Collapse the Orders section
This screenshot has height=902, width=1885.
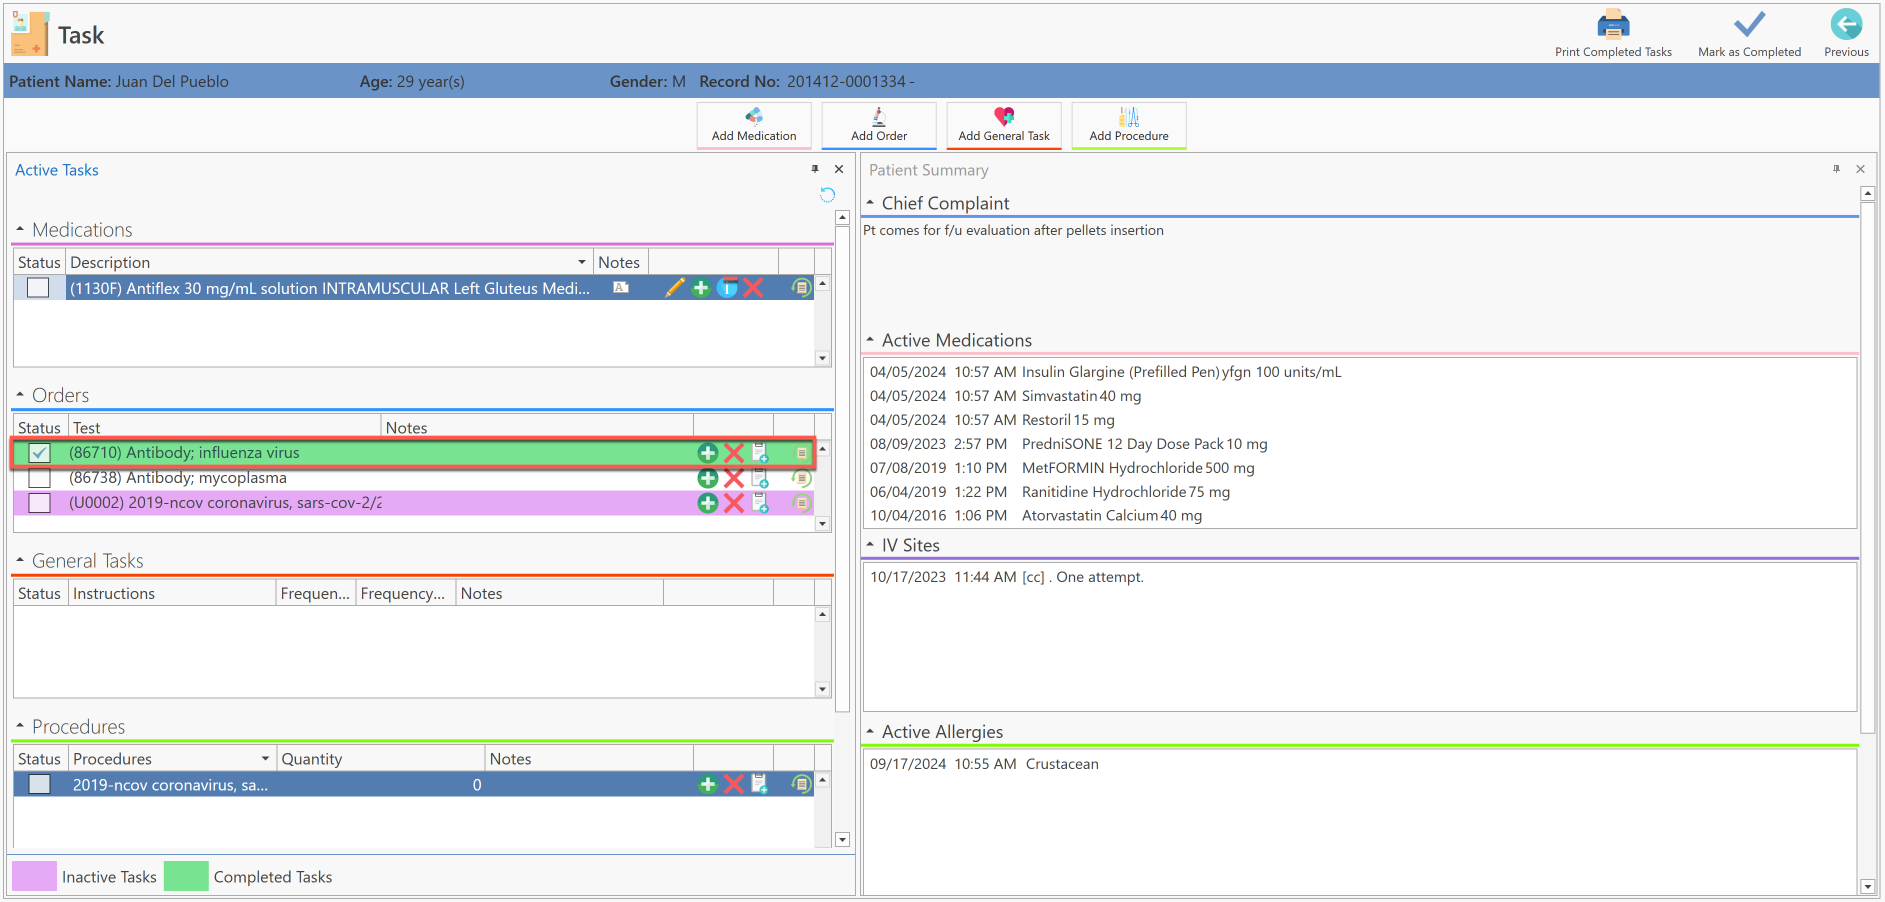[20, 394]
